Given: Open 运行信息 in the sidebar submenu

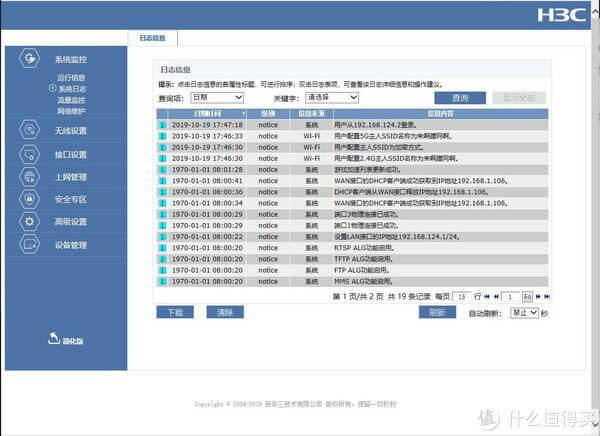Looking at the screenshot, I should (x=71, y=78).
